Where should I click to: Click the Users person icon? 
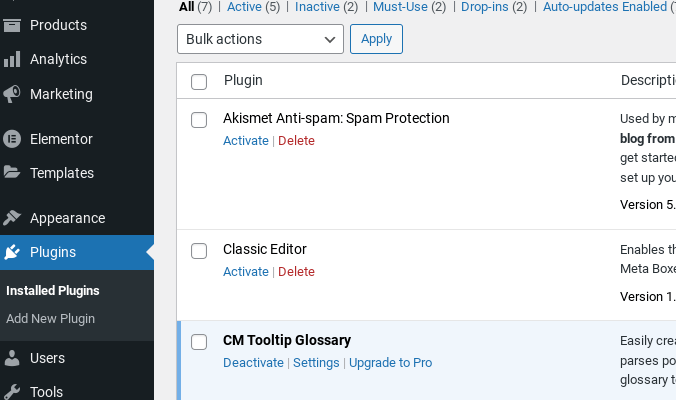tap(12, 358)
